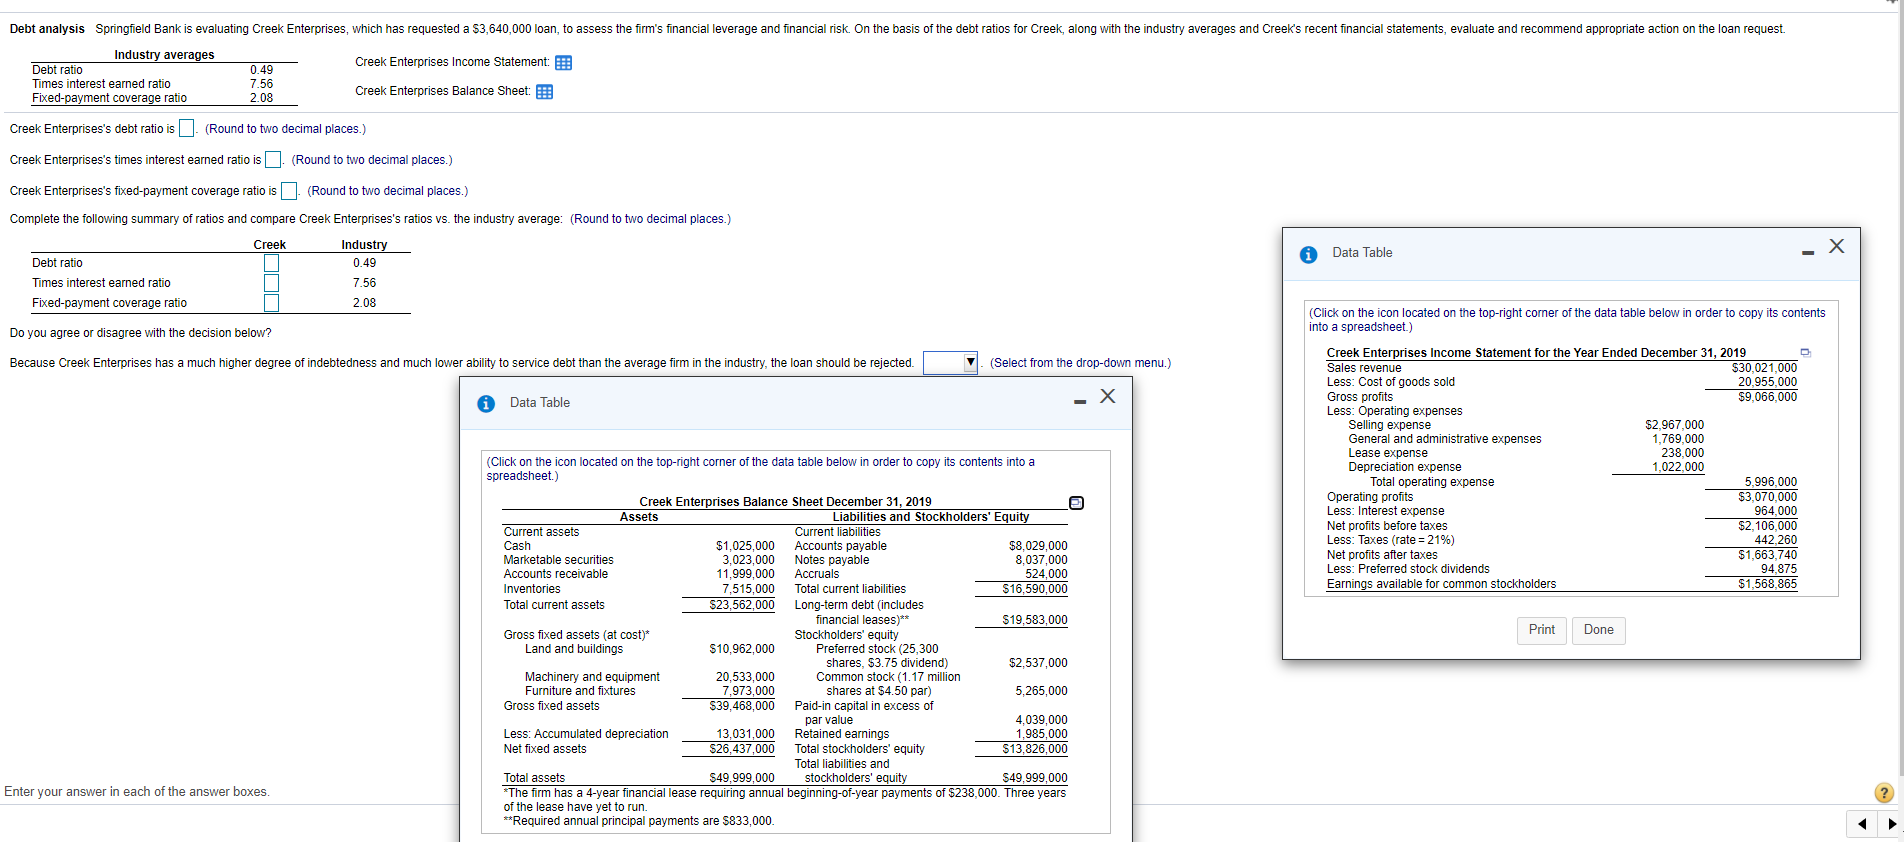Click the Taxes value 442,260
The width and height of the screenshot is (1904, 842).
pos(1775,540)
